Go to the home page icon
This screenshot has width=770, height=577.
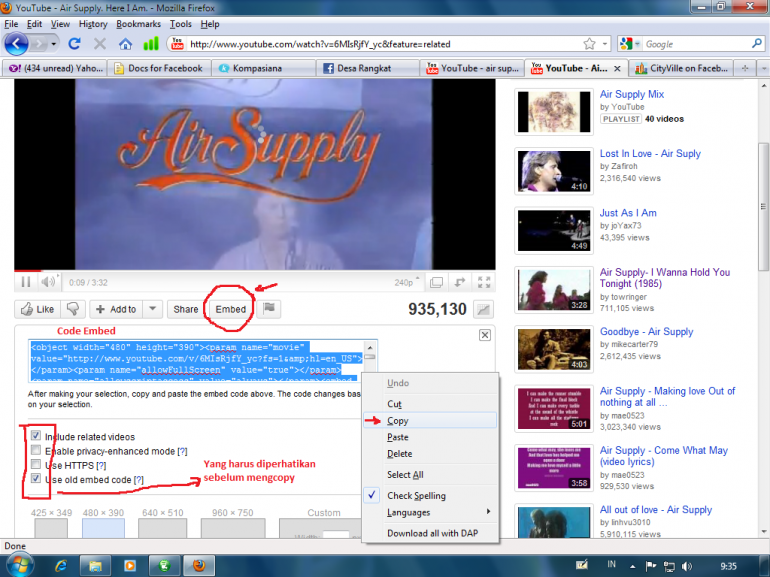[126, 44]
